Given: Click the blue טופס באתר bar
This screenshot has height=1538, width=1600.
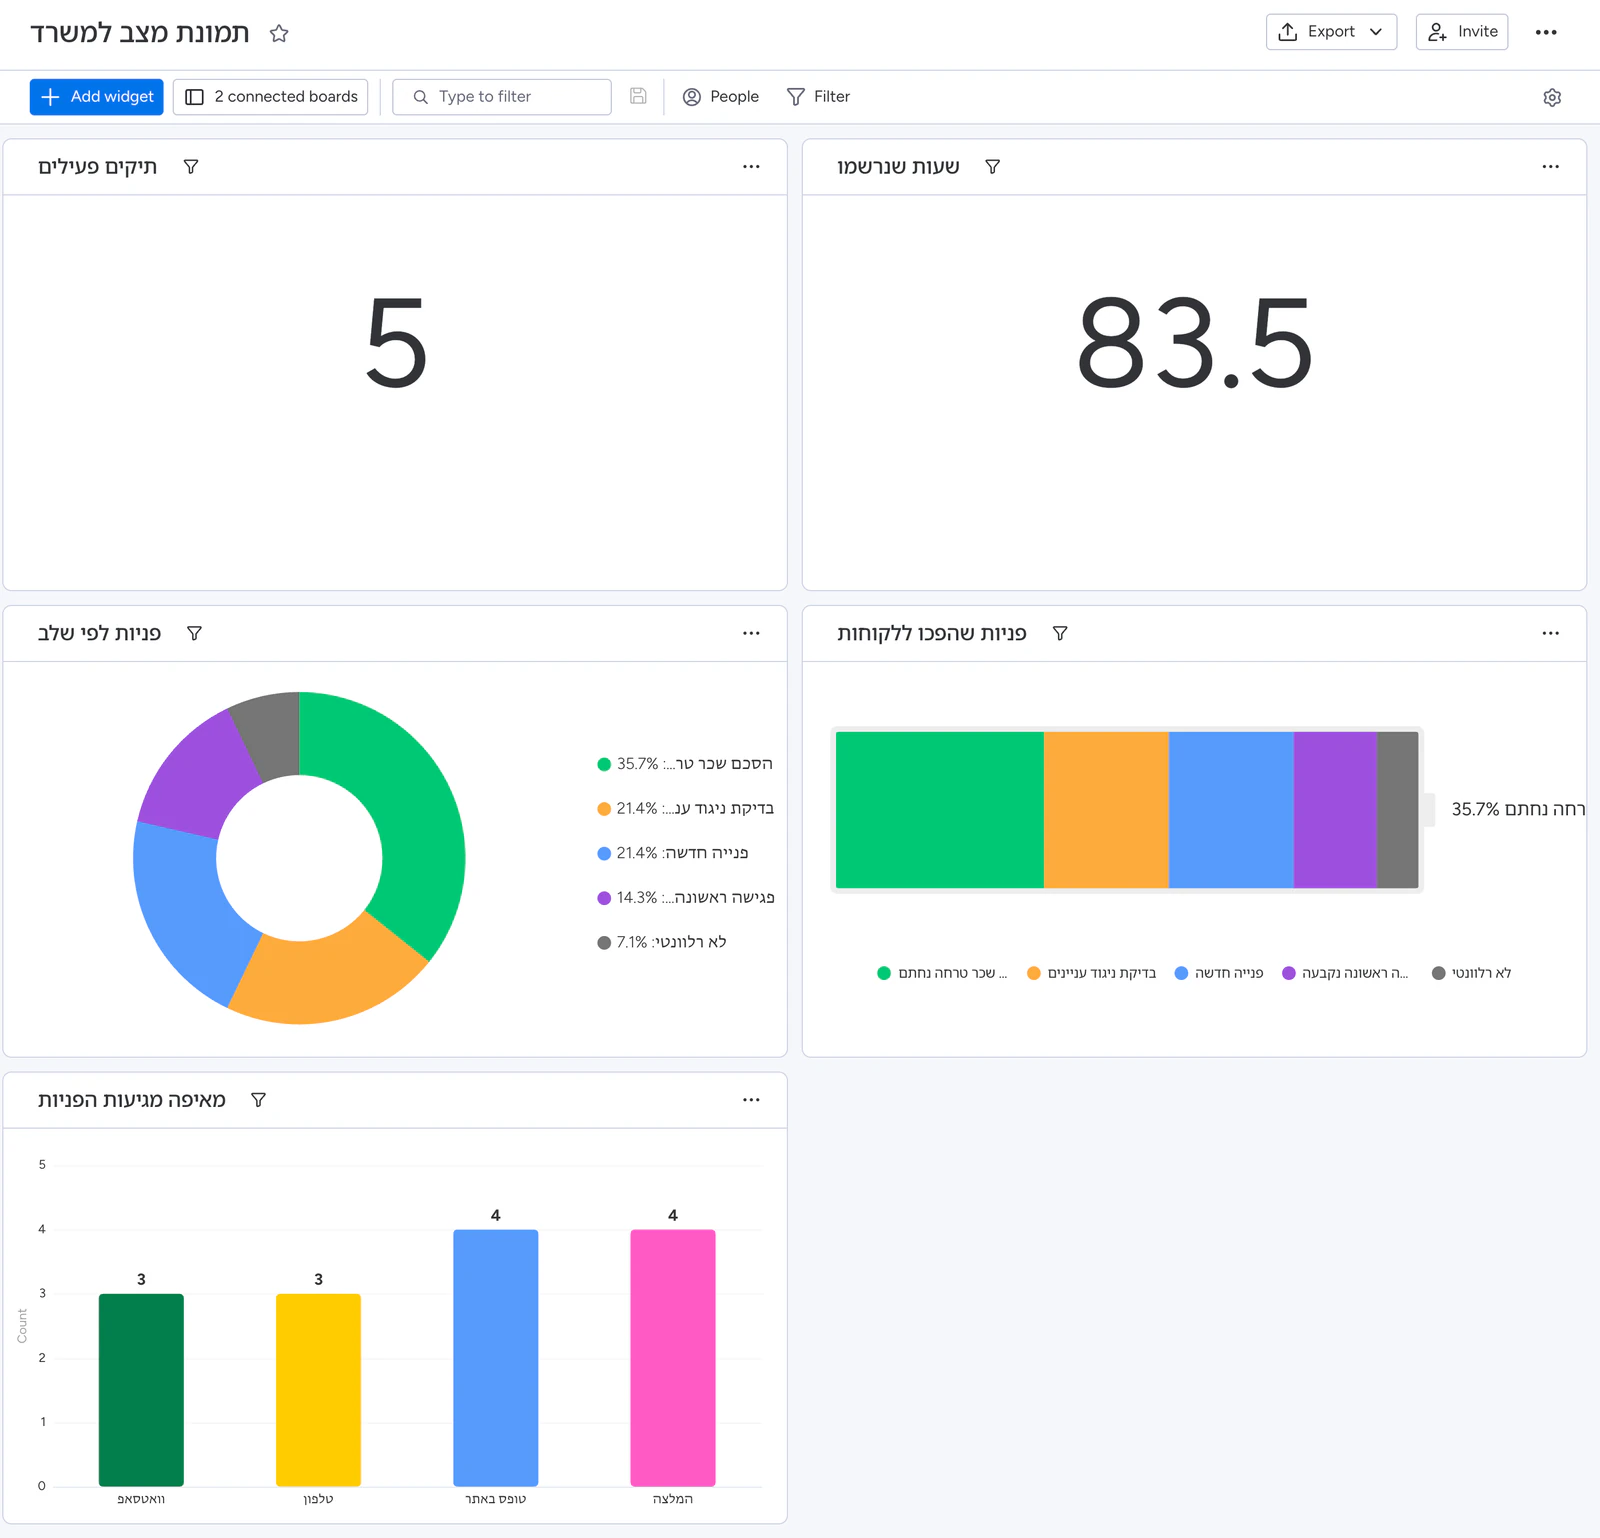Looking at the screenshot, I should [x=496, y=1358].
